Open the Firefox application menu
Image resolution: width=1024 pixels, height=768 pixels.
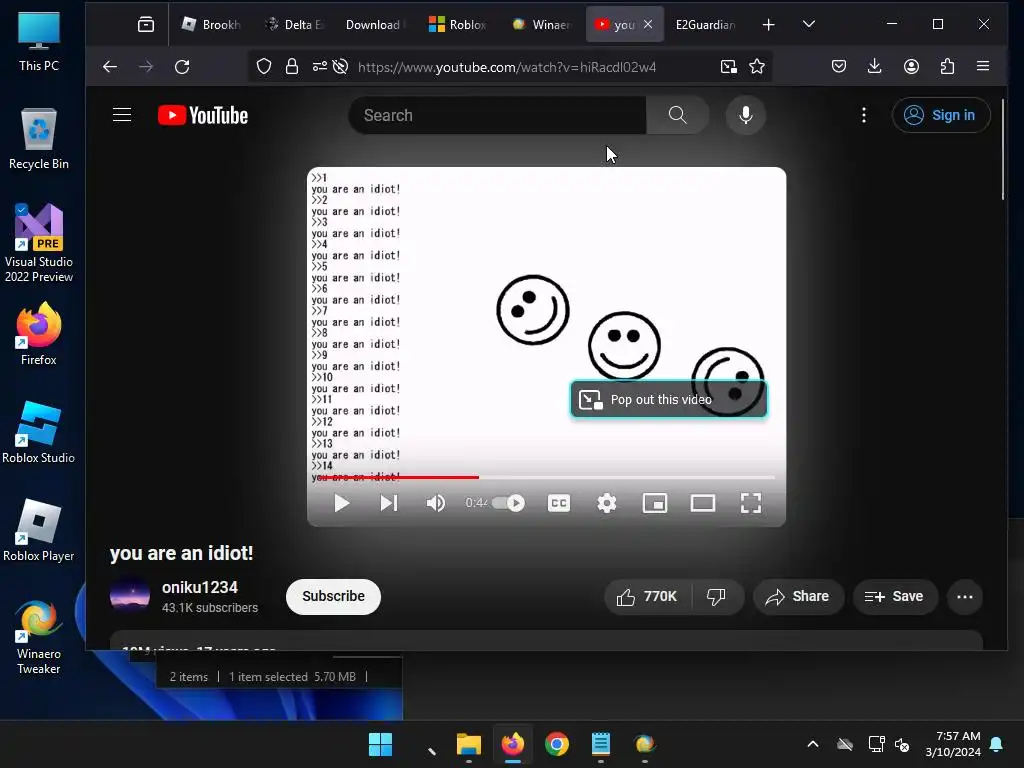click(983, 67)
